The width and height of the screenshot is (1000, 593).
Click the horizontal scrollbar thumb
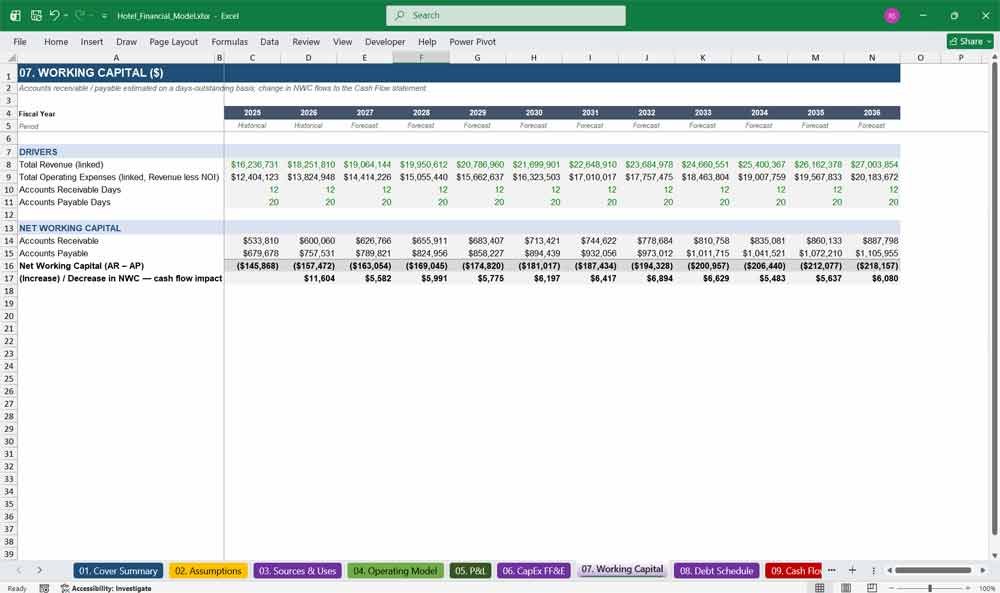(x=933, y=570)
